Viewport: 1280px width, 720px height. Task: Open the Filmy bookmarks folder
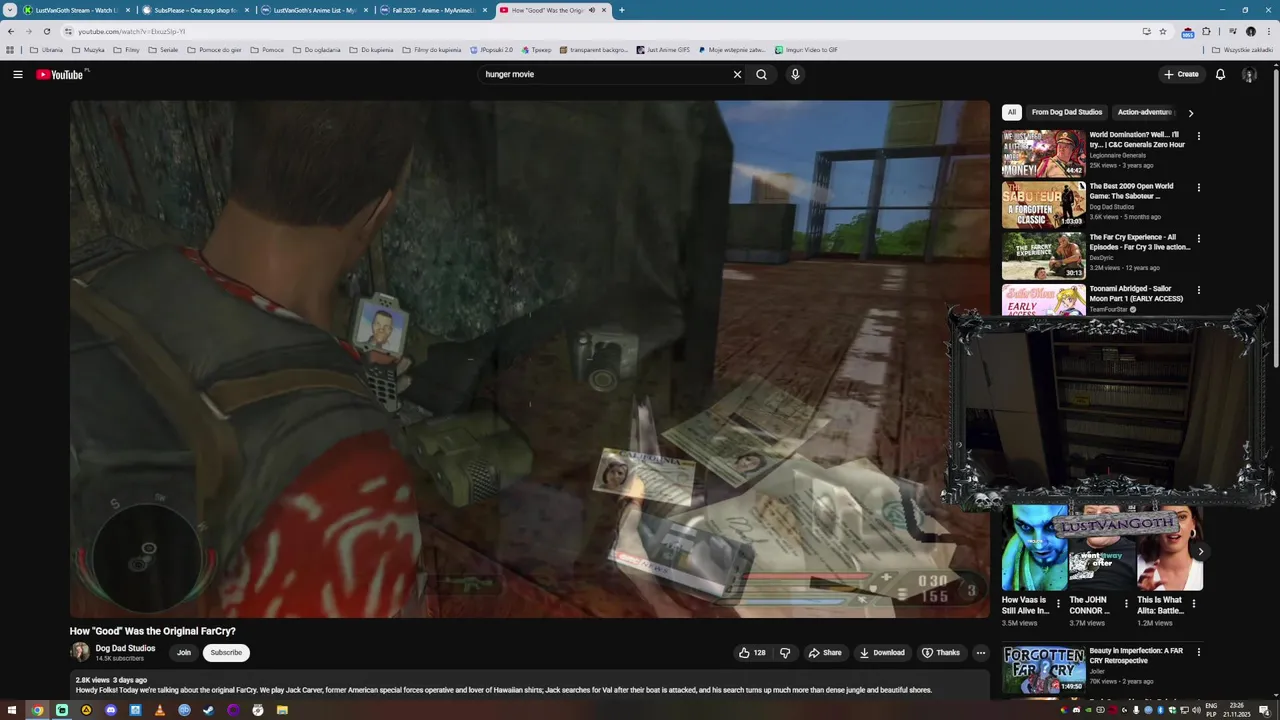pyautogui.click(x=126, y=50)
